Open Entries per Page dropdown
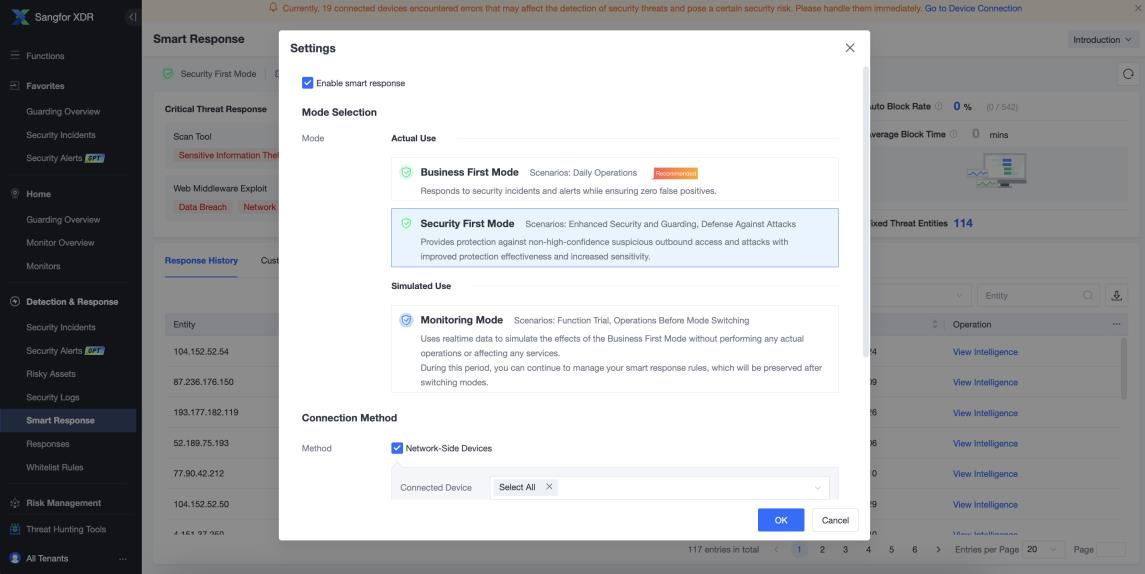This screenshot has height=574, width=1145. point(1042,549)
